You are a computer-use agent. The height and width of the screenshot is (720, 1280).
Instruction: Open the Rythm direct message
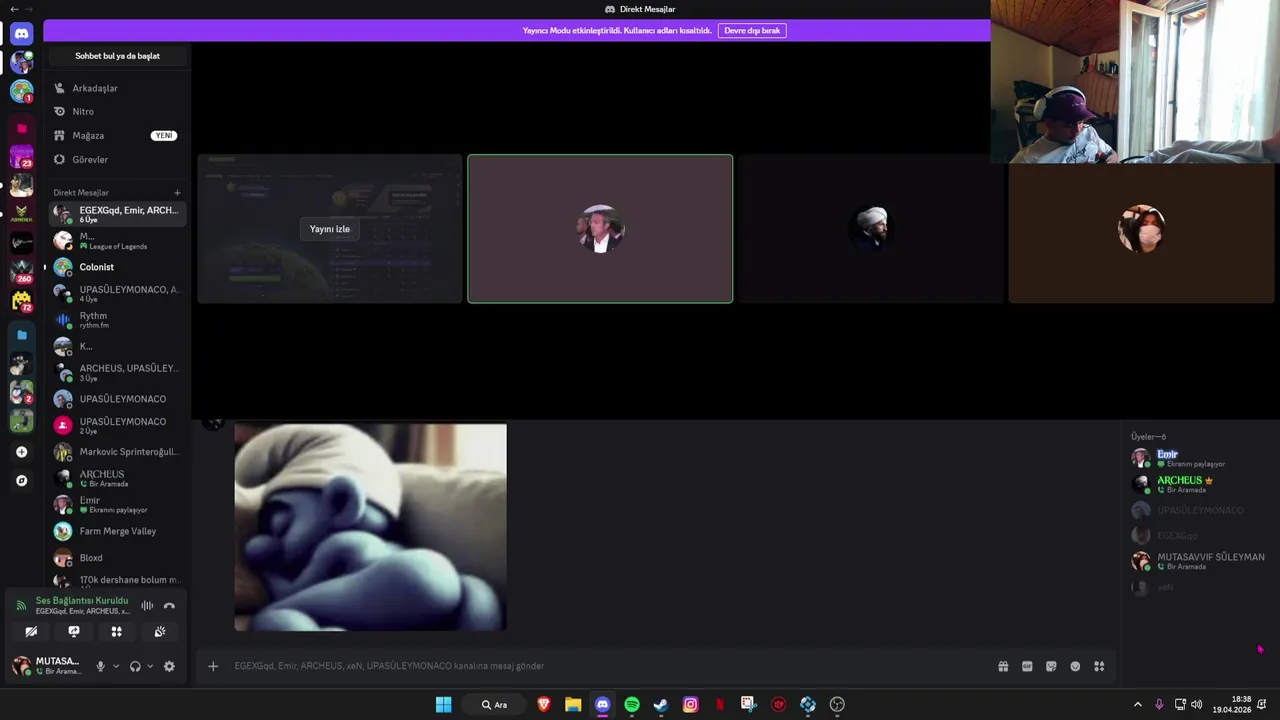pos(117,320)
